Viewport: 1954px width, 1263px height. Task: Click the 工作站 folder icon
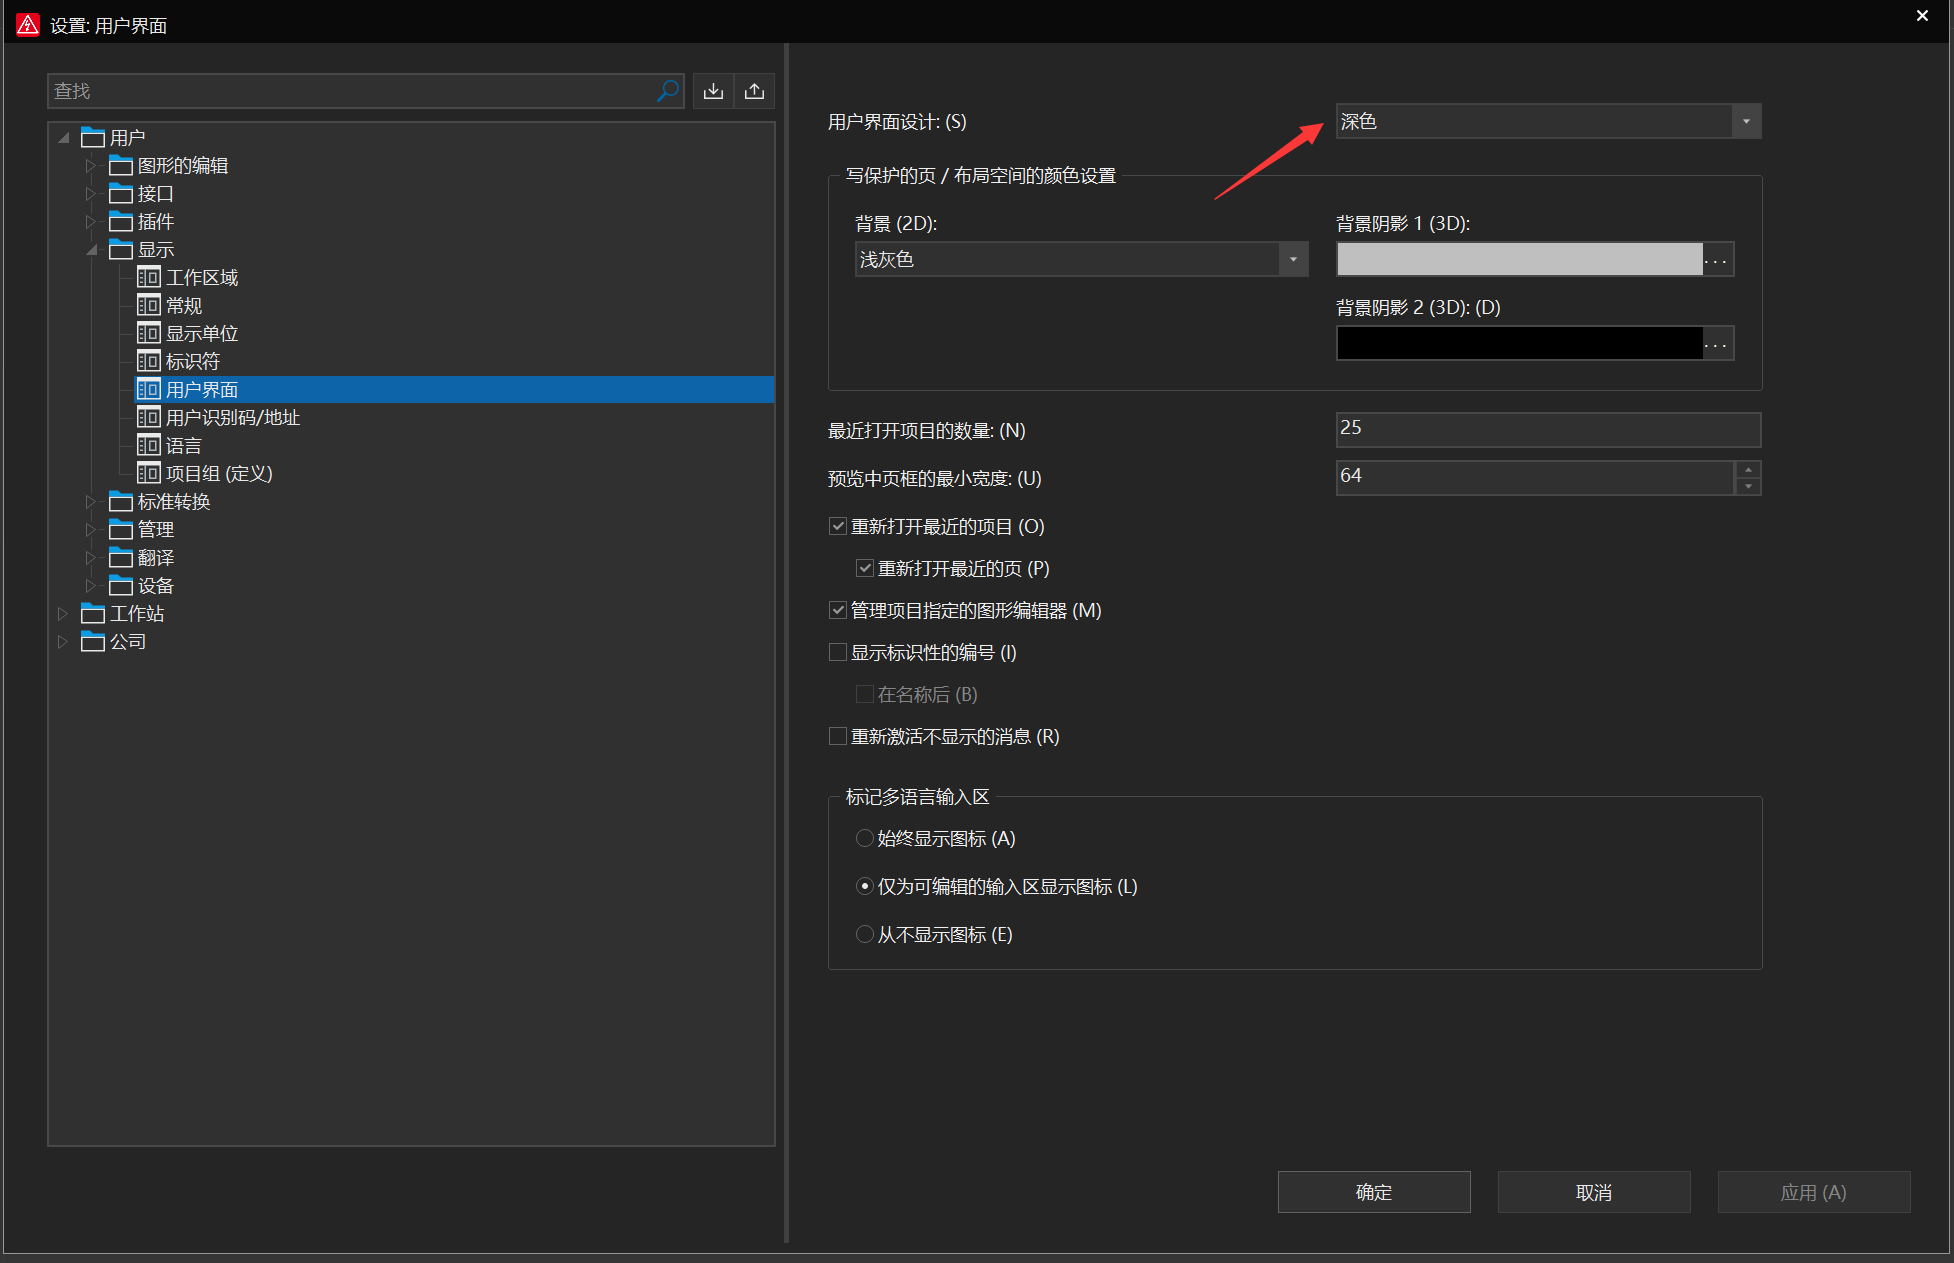(x=93, y=613)
